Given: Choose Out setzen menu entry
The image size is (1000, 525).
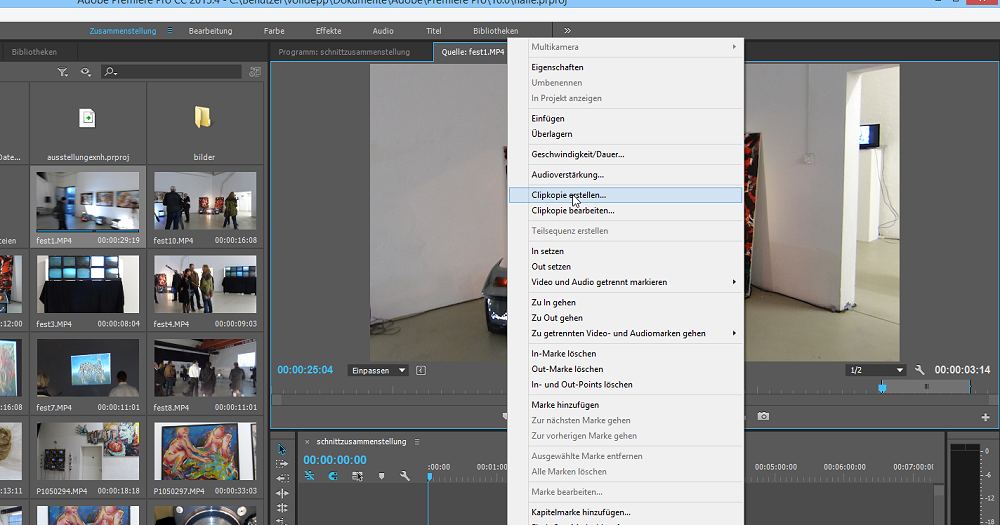Looking at the screenshot, I should click(x=626, y=267).
